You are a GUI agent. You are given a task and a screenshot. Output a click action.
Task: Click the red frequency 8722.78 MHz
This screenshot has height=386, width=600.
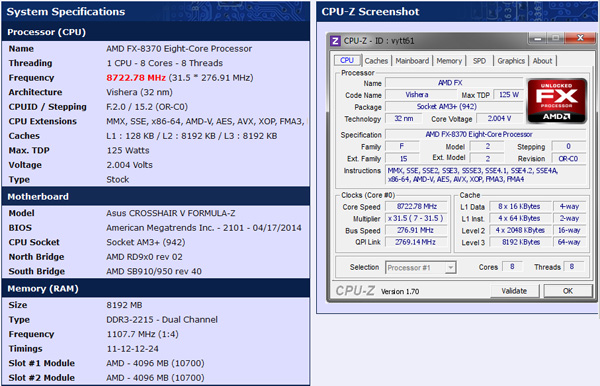click(136, 78)
